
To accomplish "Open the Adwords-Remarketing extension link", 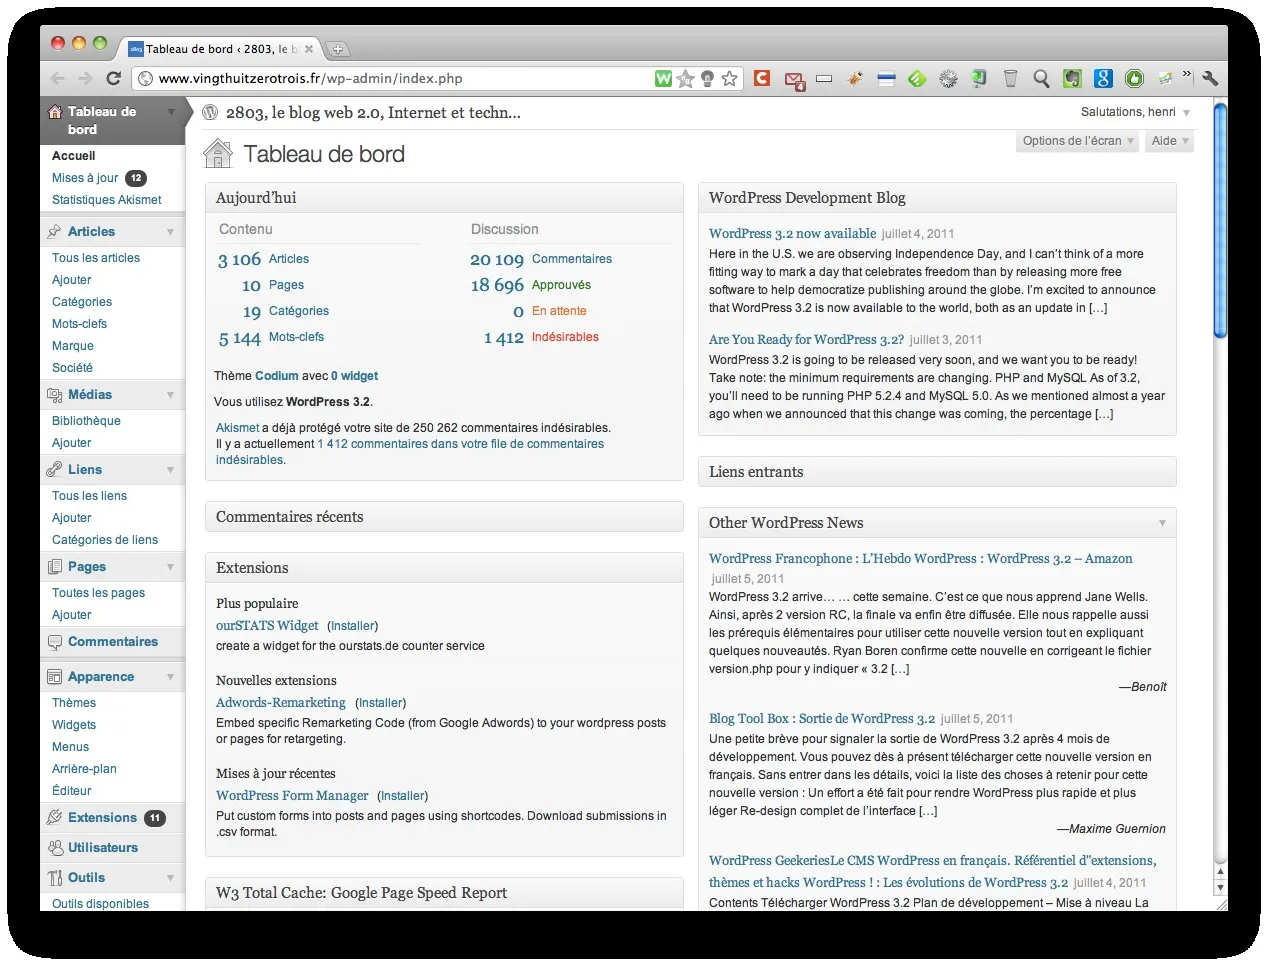I will click(281, 703).
